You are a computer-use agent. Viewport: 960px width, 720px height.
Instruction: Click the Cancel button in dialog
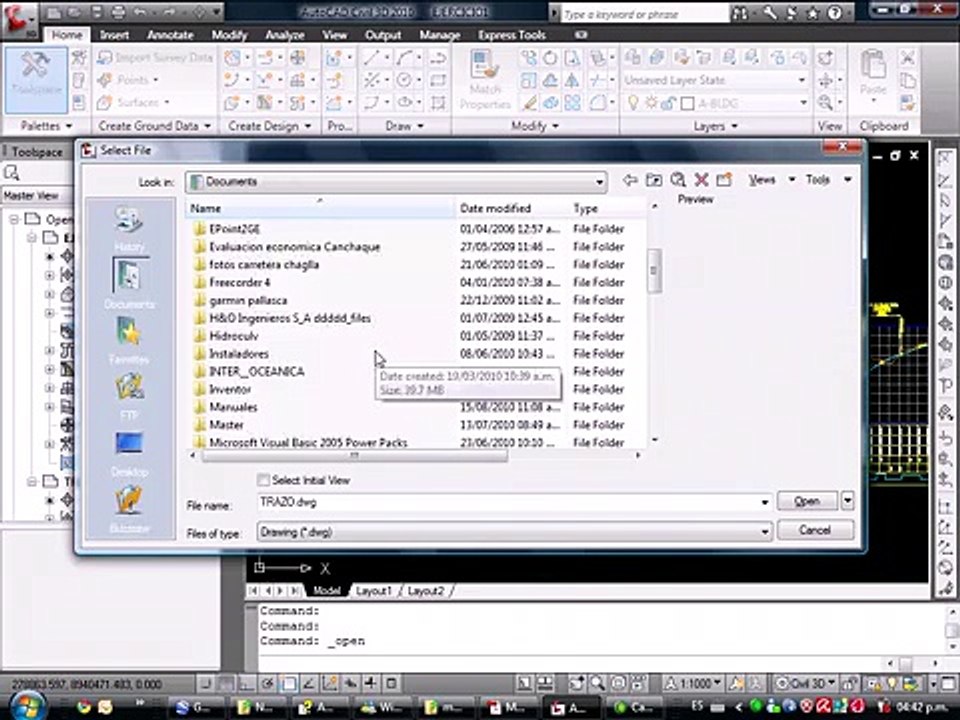click(815, 530)
